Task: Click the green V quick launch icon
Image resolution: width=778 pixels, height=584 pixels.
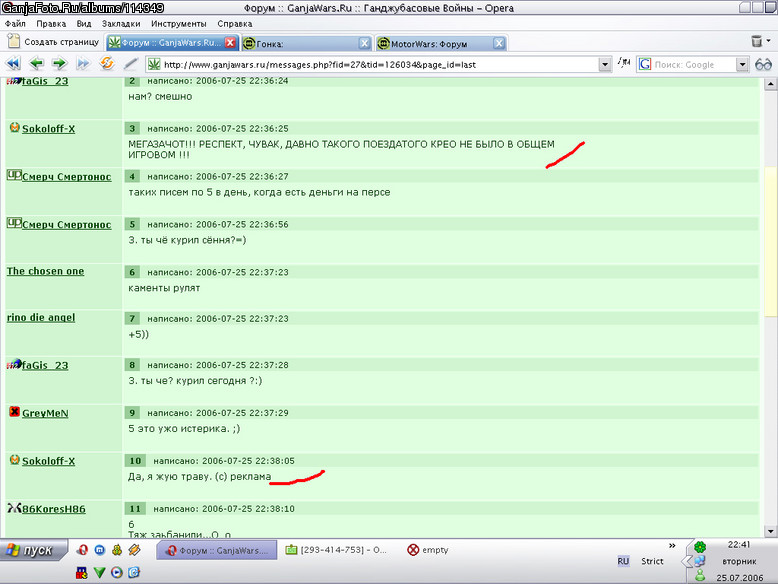Action: tap(99, 573)
